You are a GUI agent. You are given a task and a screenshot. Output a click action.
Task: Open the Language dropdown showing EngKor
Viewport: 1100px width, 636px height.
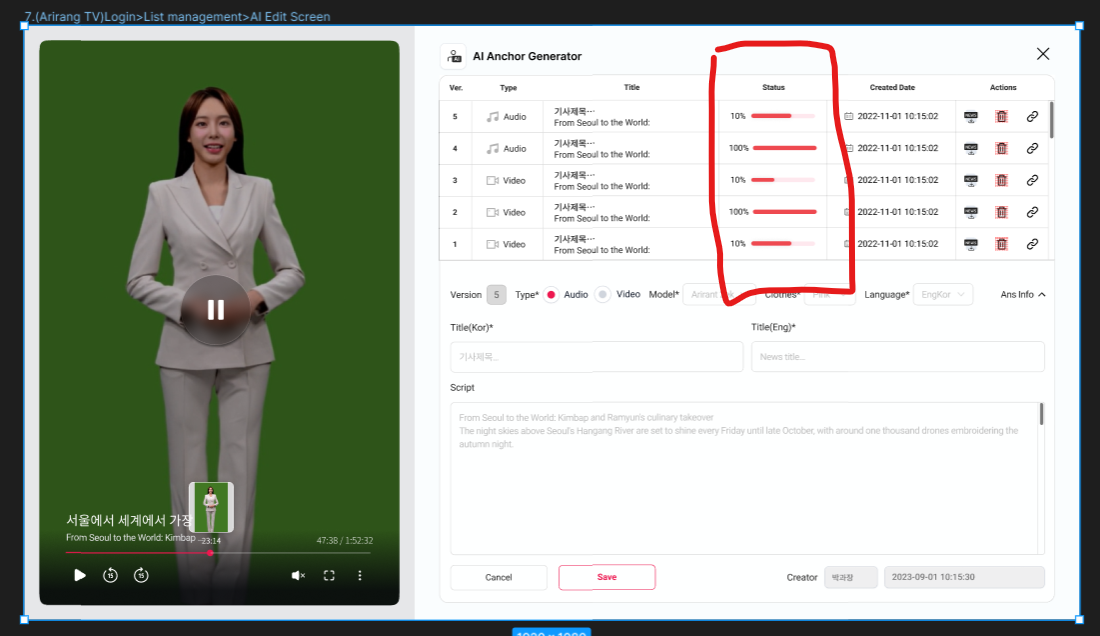pyautogui.click(x=942, y=295)
